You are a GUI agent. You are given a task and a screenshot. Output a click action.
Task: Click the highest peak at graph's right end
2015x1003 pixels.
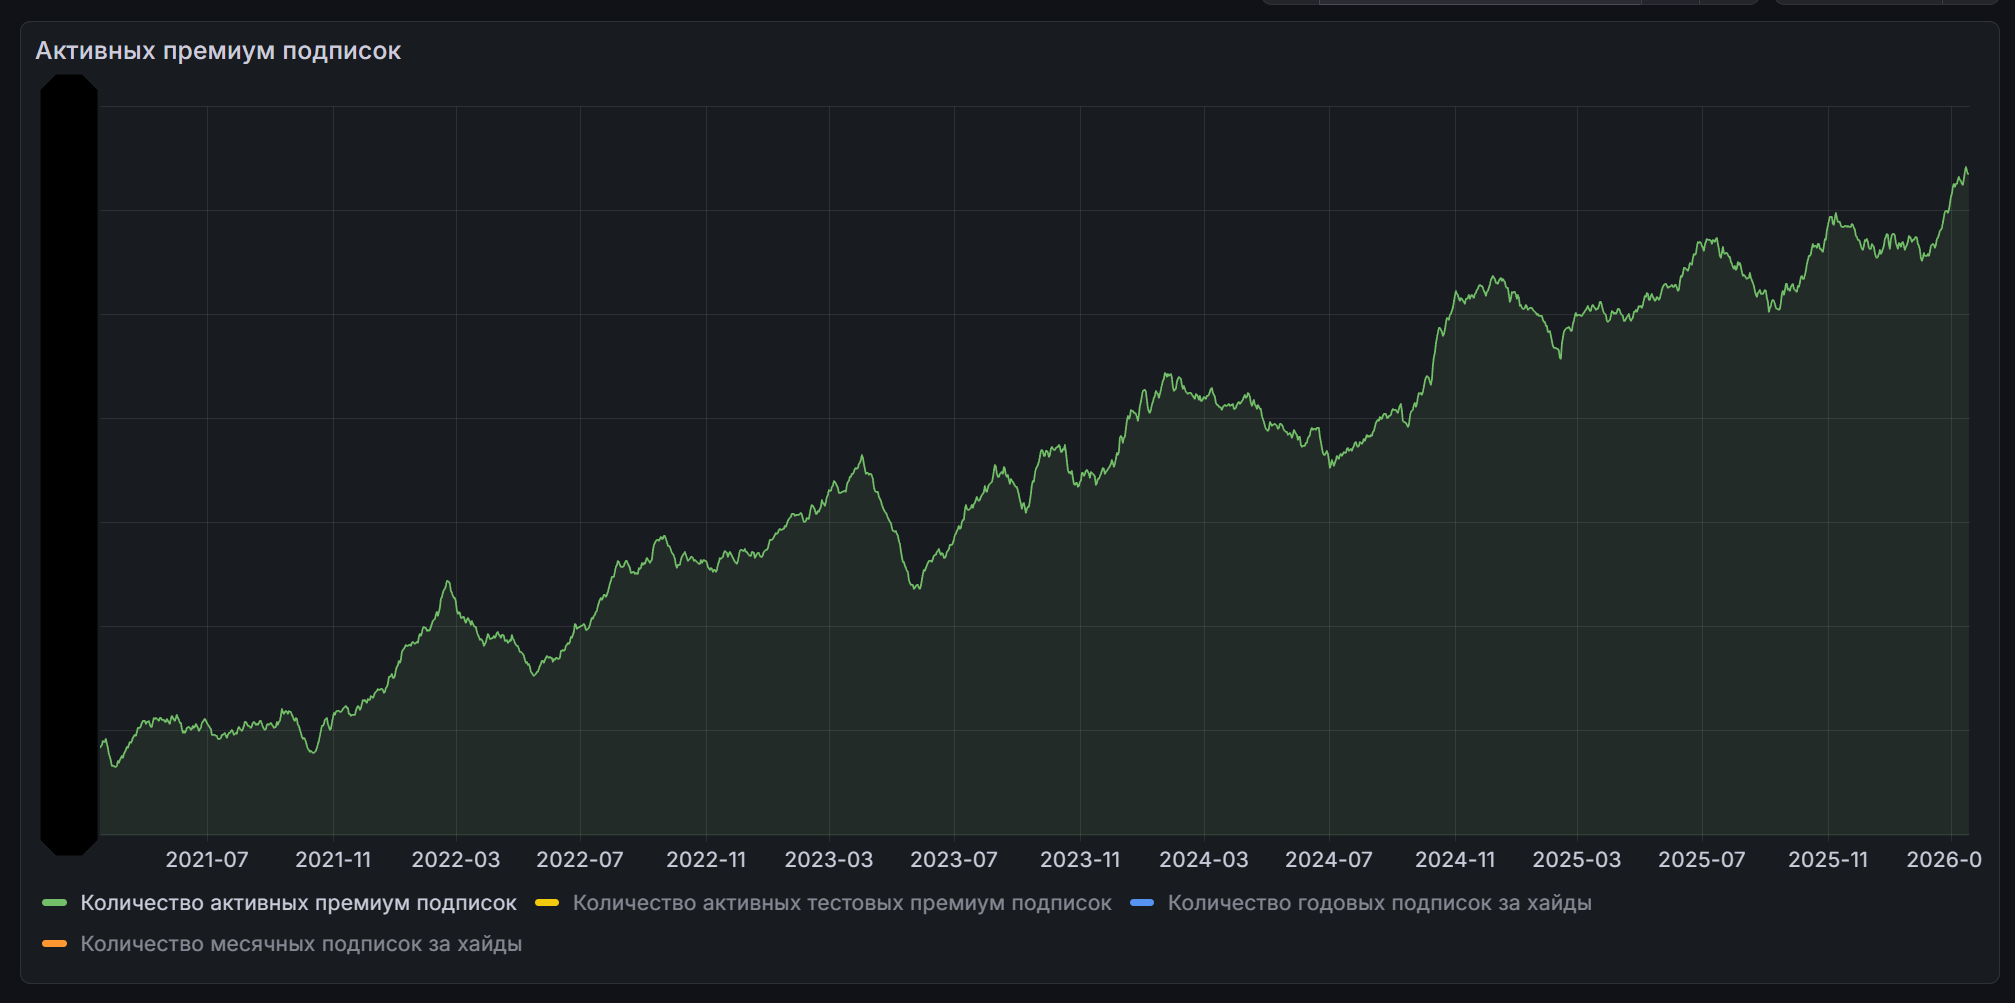pyautogui.click(x=1965, y=169)
